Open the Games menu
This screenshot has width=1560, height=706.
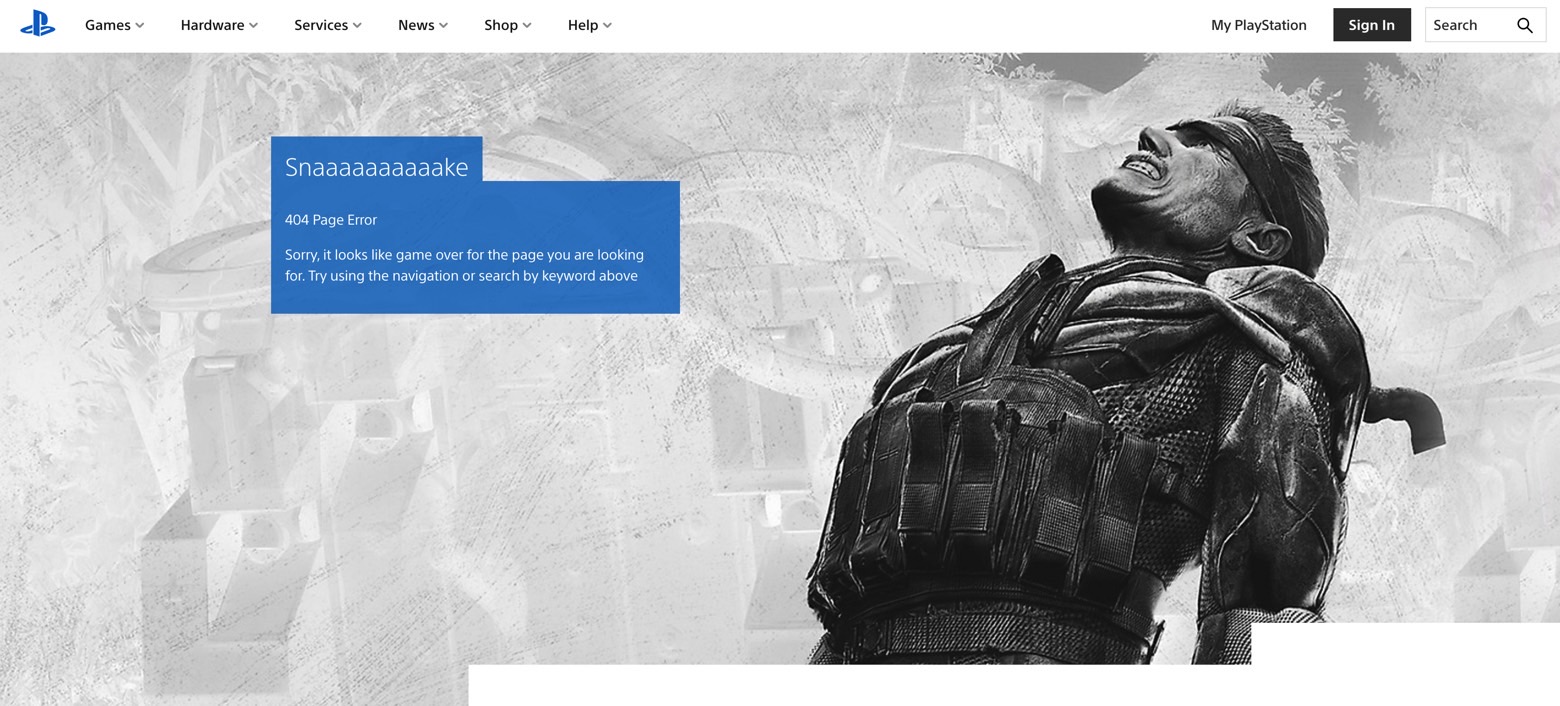coord(107,25)
